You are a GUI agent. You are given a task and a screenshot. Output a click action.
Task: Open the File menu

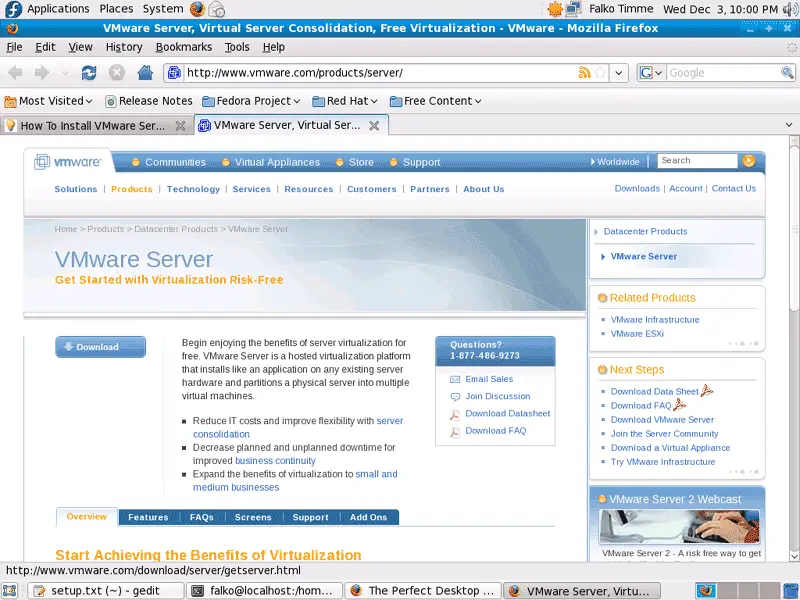[14, 47]
